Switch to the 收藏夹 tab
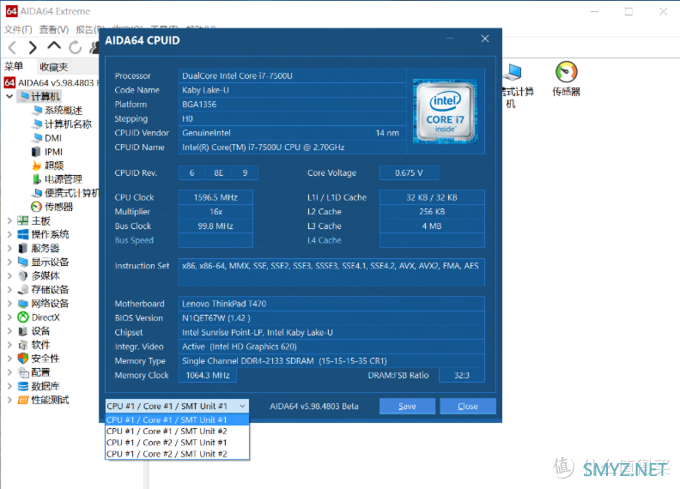Image resolution: width=680 pixels, height=489 pixels. click(x=53, y=67)
